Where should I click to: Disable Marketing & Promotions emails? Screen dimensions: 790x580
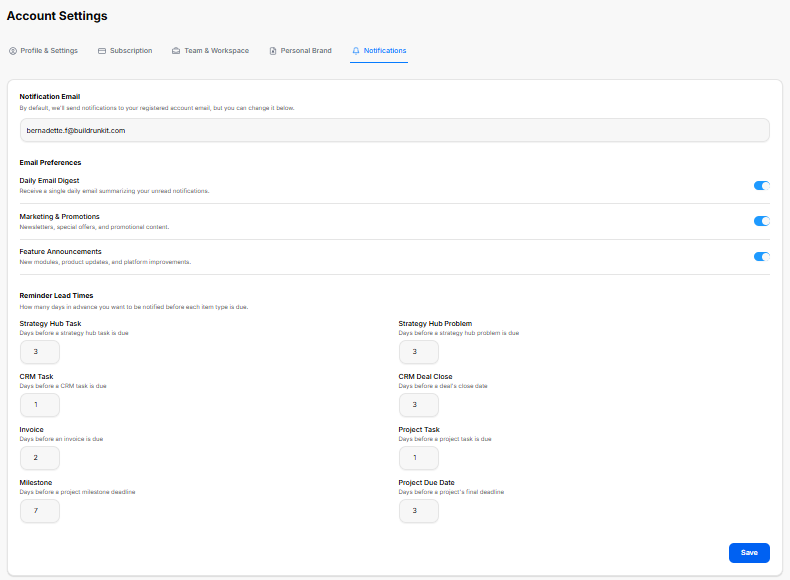point(761,221)
